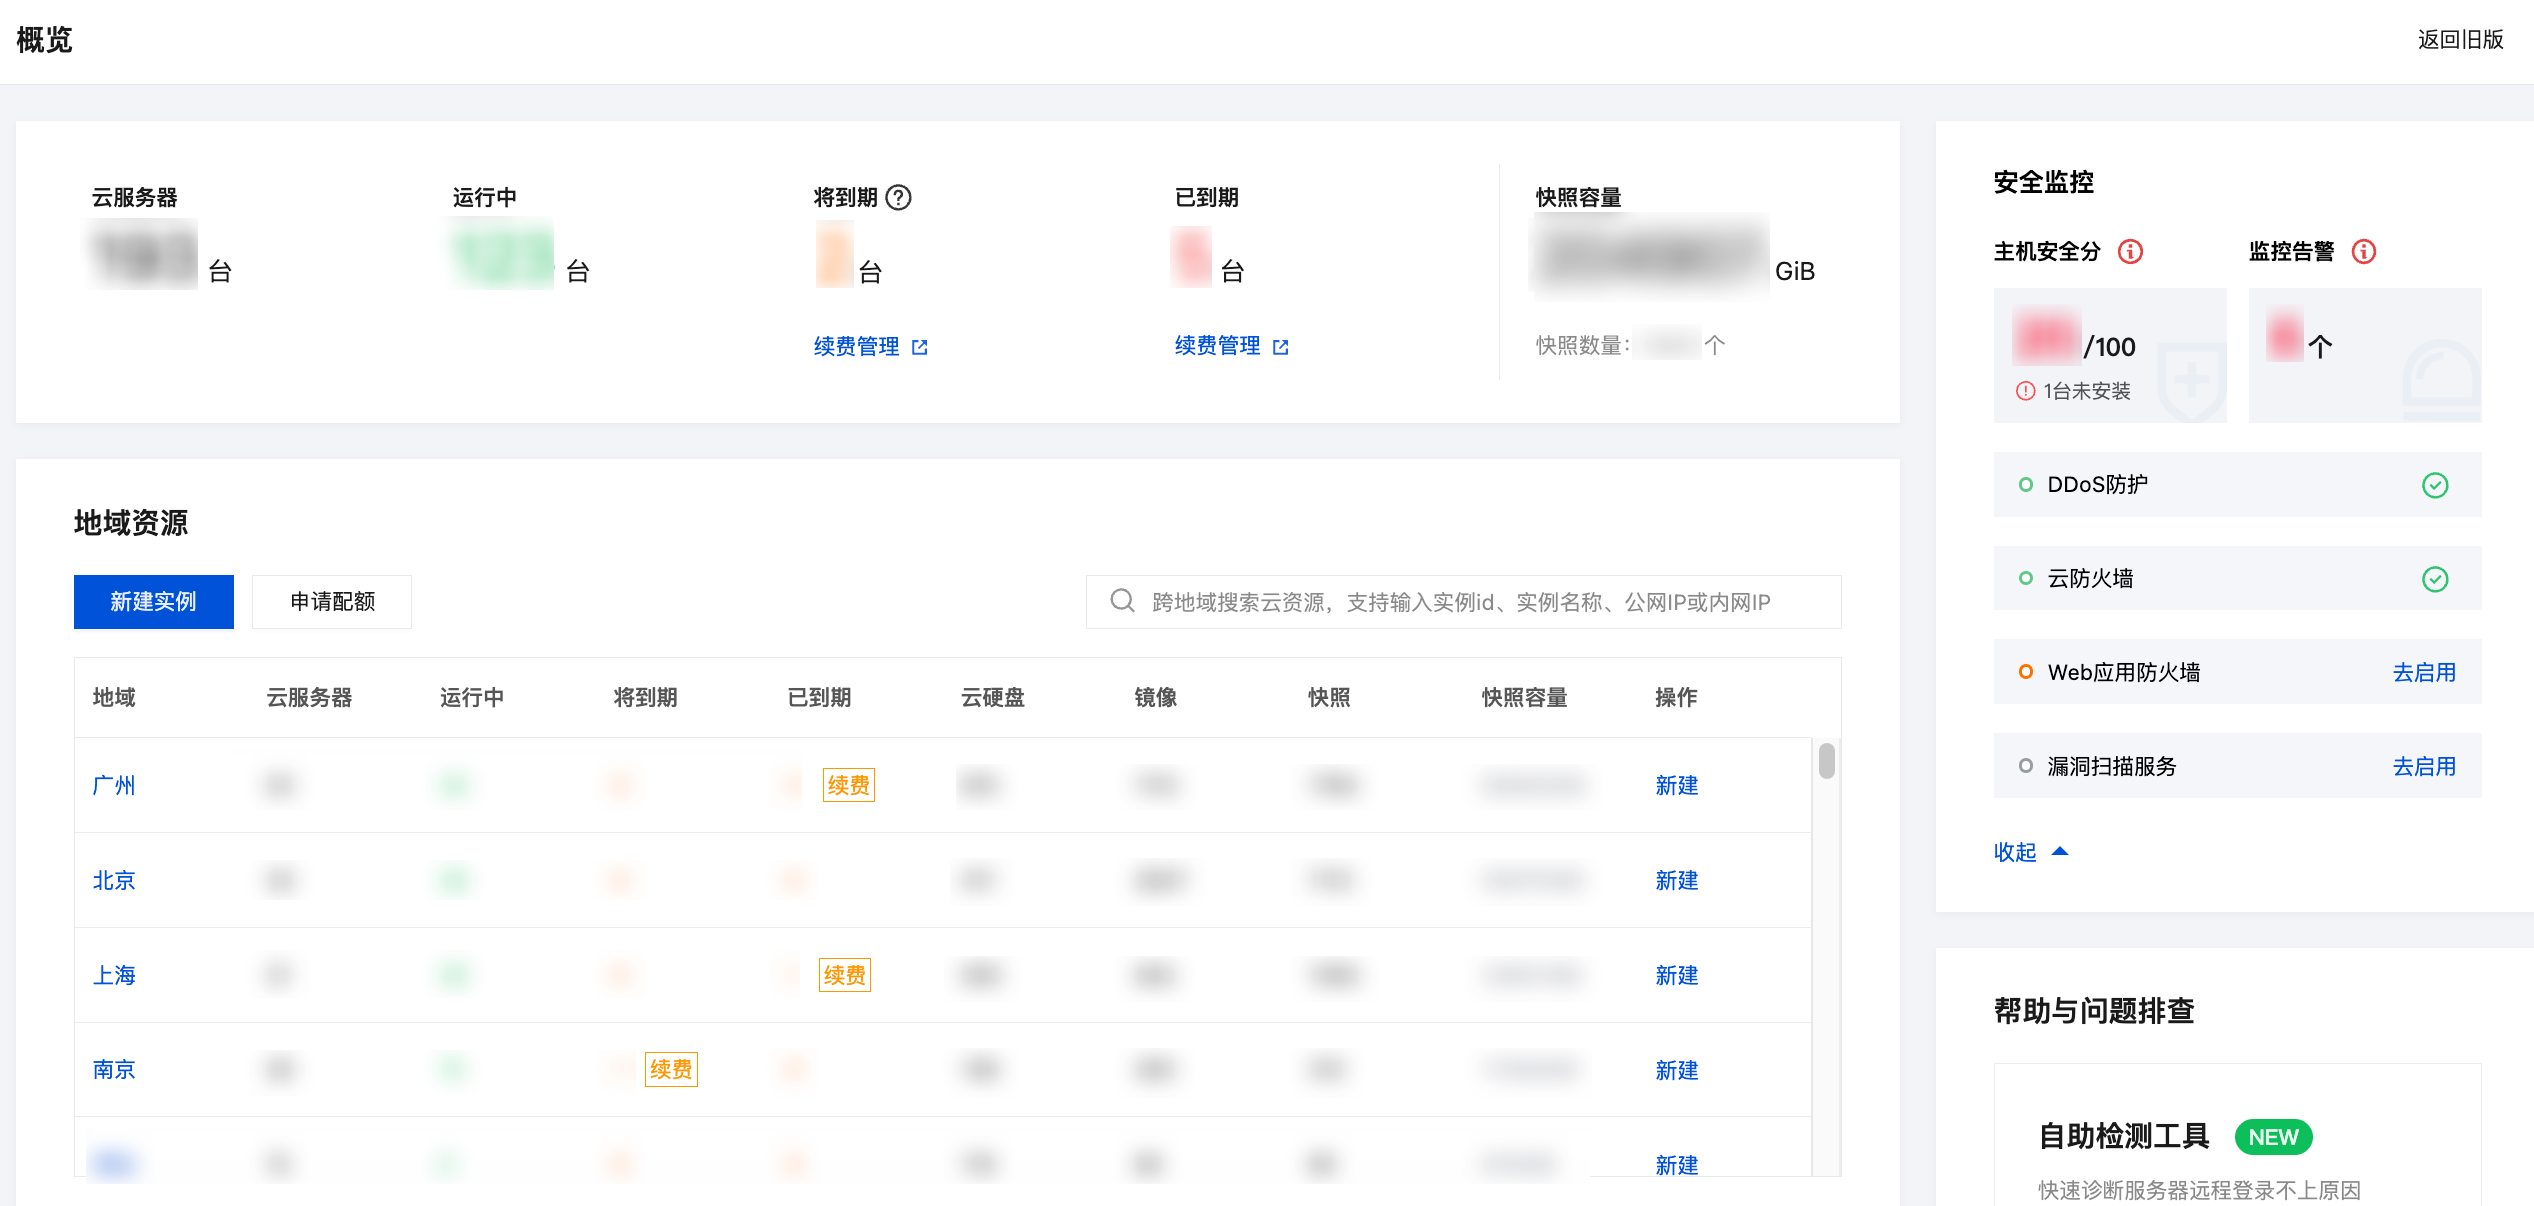Click the search magnifier icon

tap(1122, 601)
